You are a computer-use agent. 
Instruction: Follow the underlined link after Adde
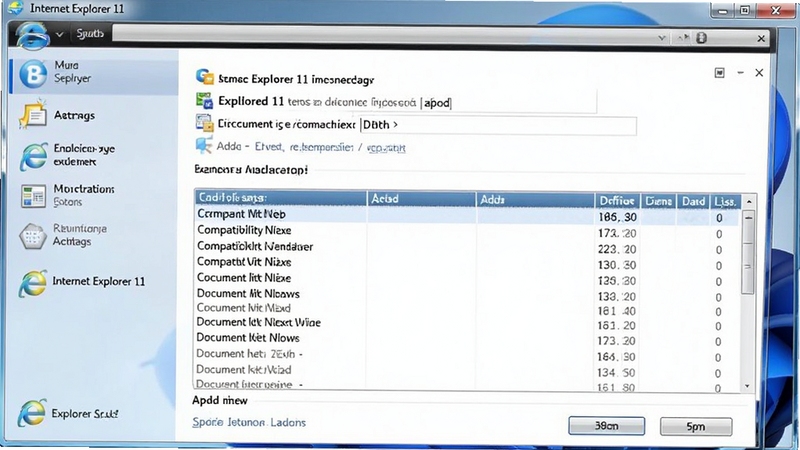coord(386,148)
